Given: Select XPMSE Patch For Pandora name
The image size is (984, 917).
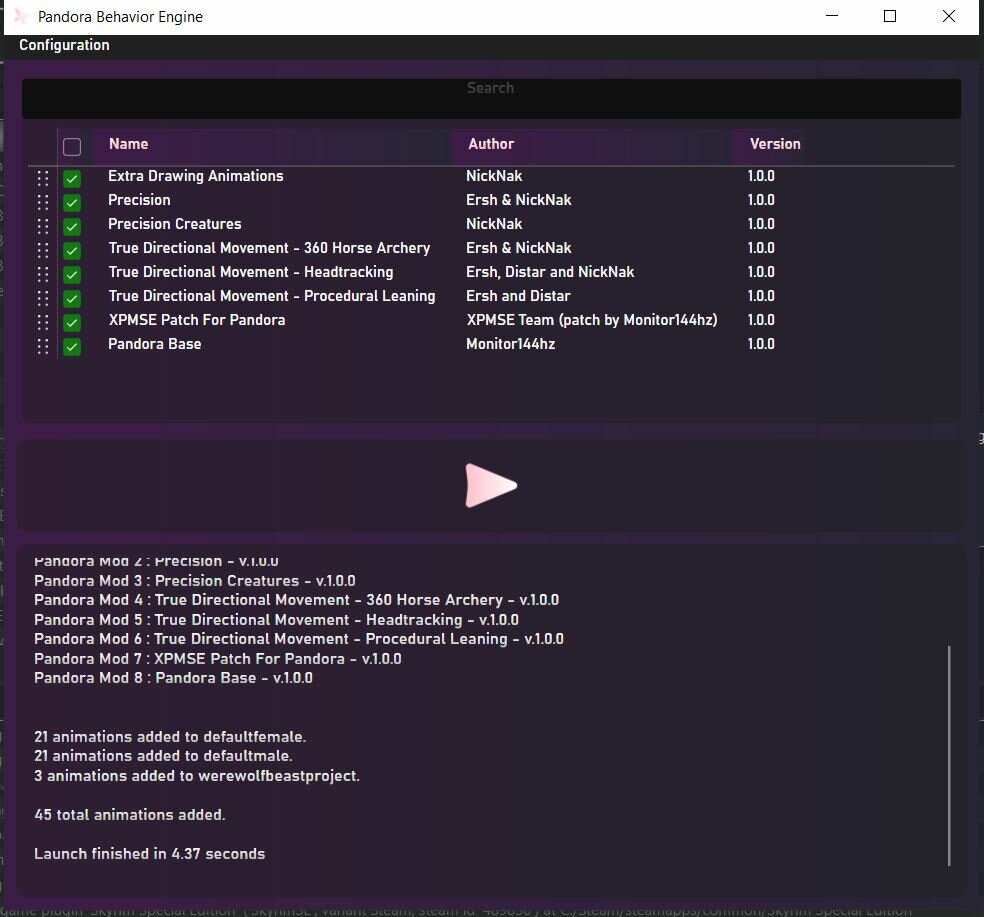Looking at the screenshot, I should [x=196, y=320].
